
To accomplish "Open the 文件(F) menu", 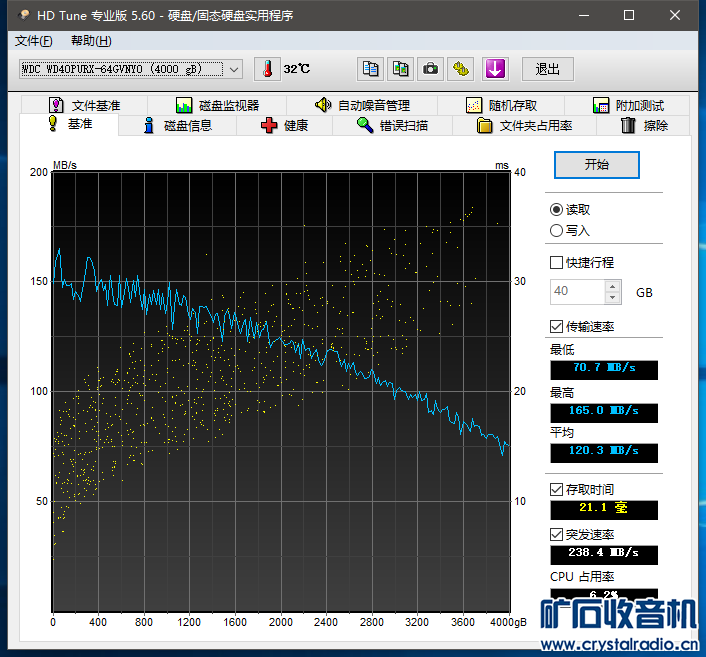I will tap(34, 41).
